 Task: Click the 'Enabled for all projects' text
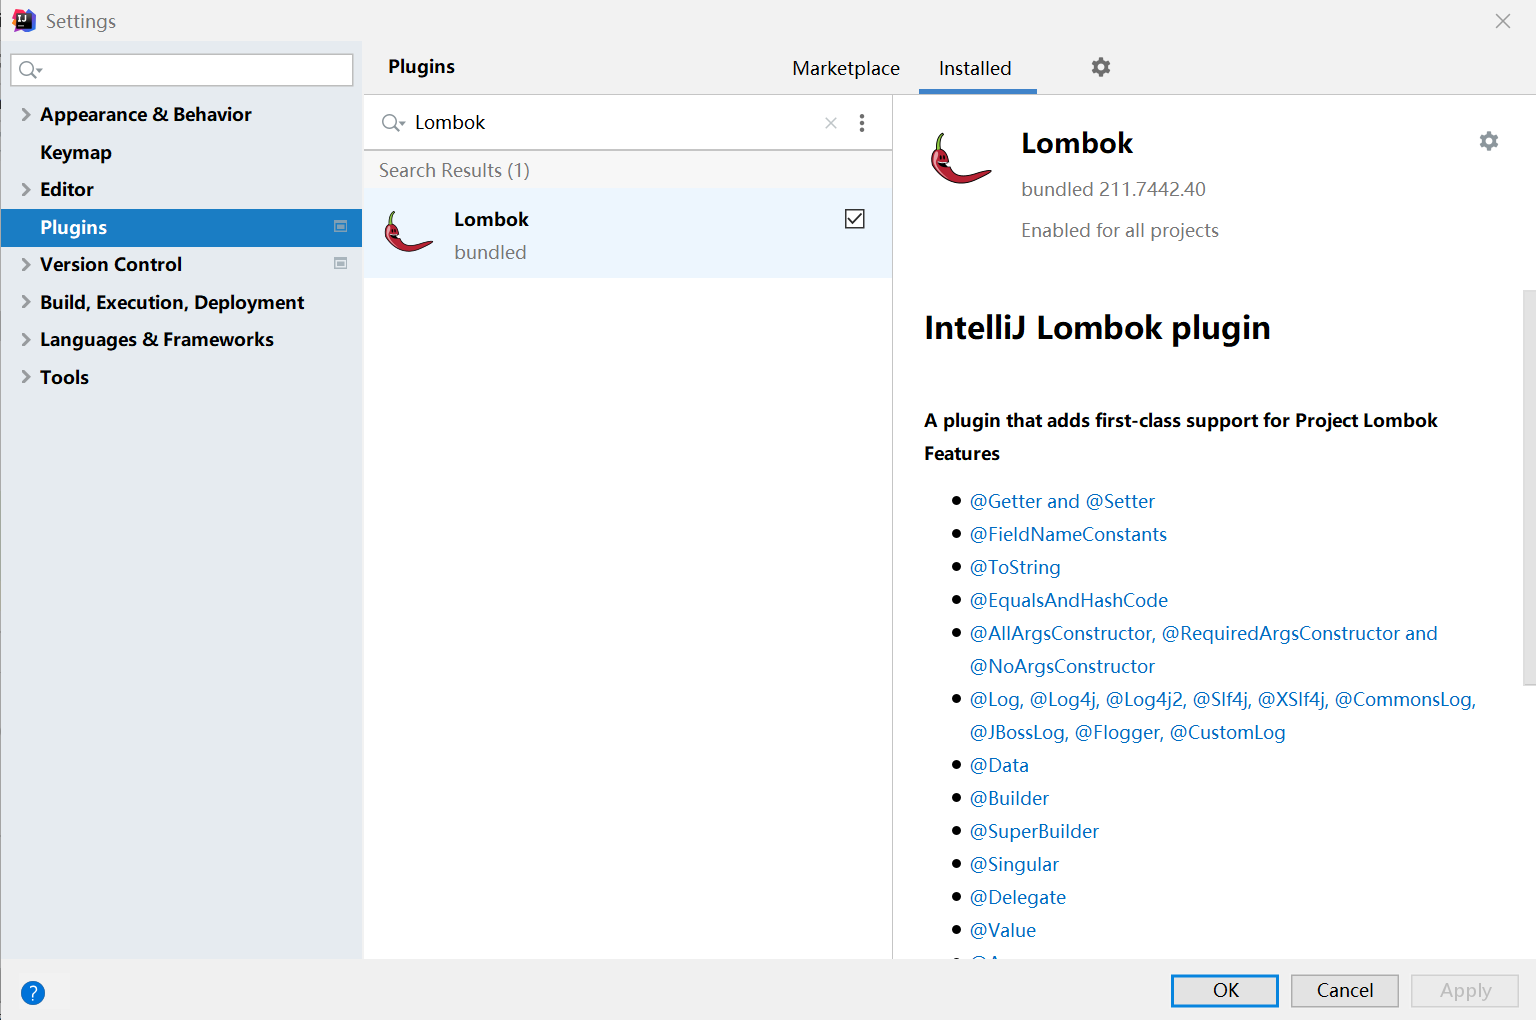[x=1120, y=230]
